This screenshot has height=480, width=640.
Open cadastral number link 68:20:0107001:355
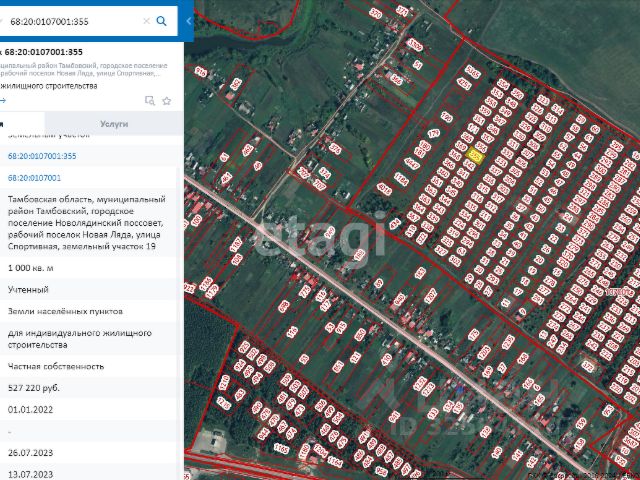(x=42, y=156)
